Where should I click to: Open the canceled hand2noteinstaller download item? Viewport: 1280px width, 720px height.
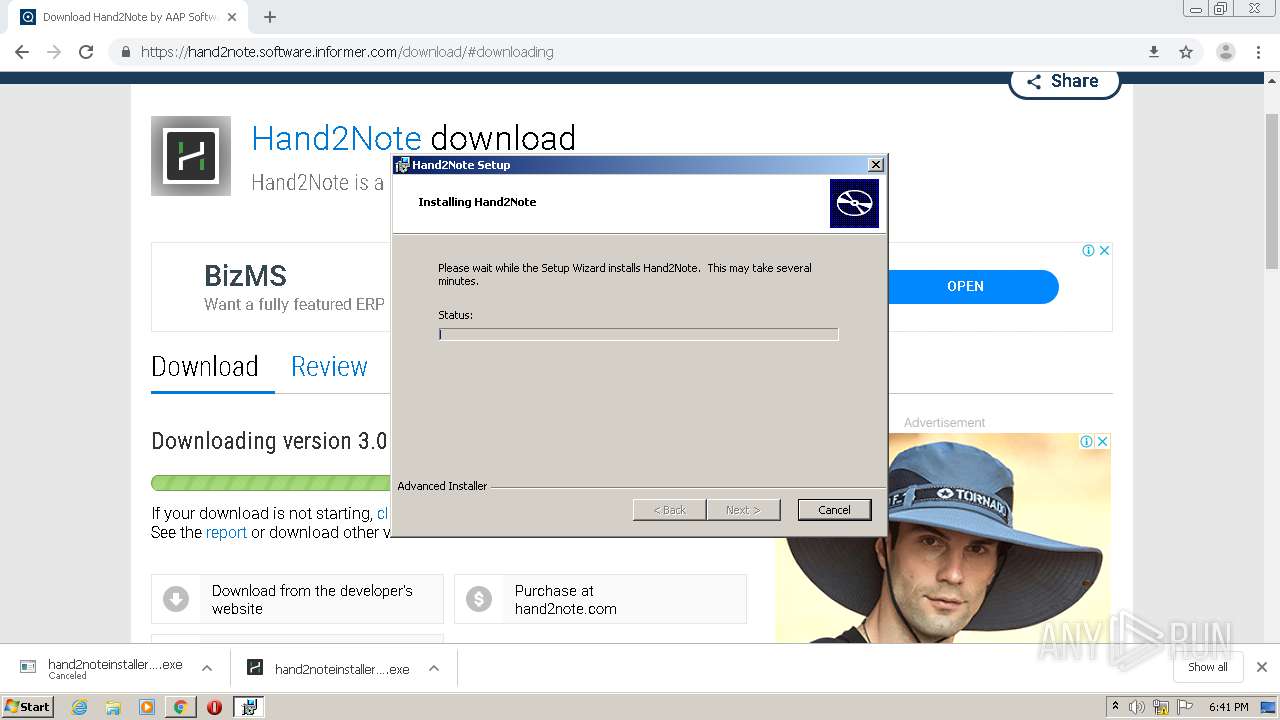click(102, 668)
